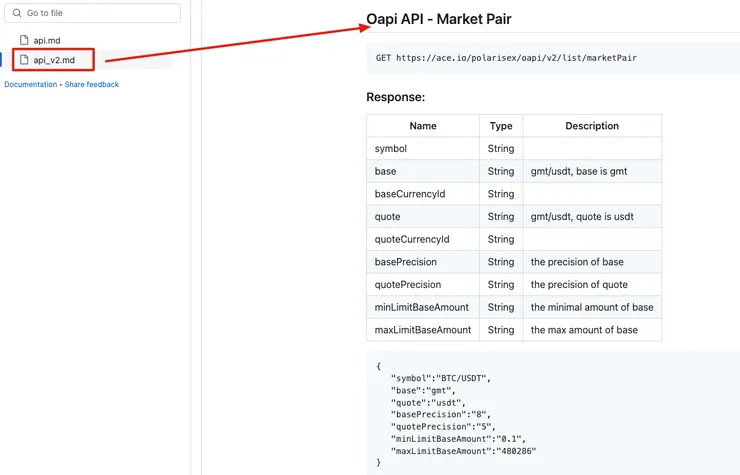This screenshot has width=740, height=475.
Task: Open api.md in the file tree
Action: 47,40
